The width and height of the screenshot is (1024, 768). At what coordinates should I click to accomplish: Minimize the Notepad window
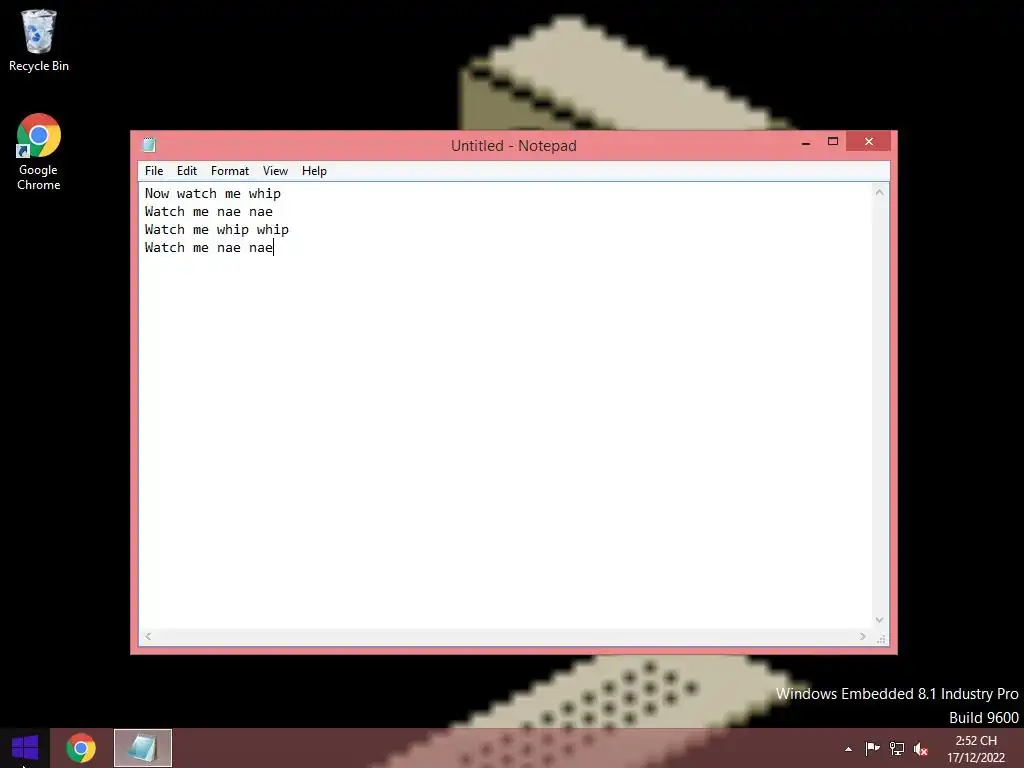click(806, 142)
